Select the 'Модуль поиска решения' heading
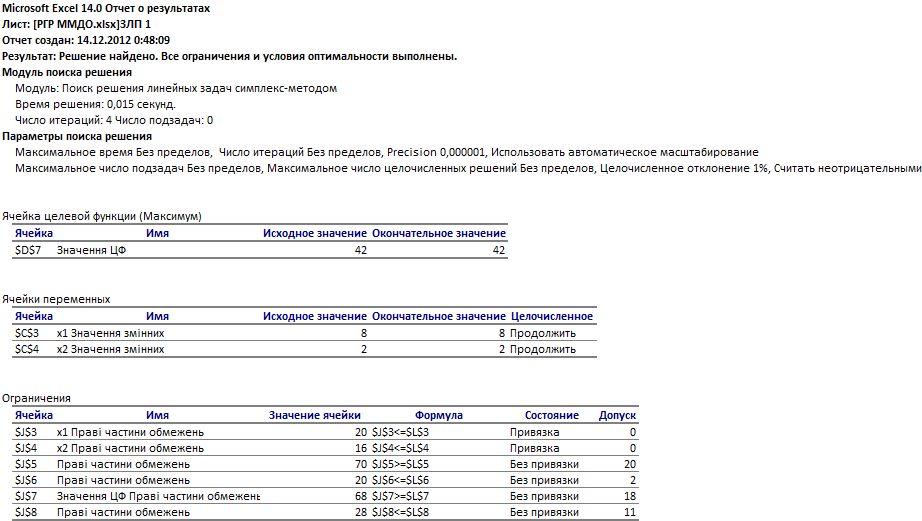This screenshot has height=521, width=922. point(67,72)
